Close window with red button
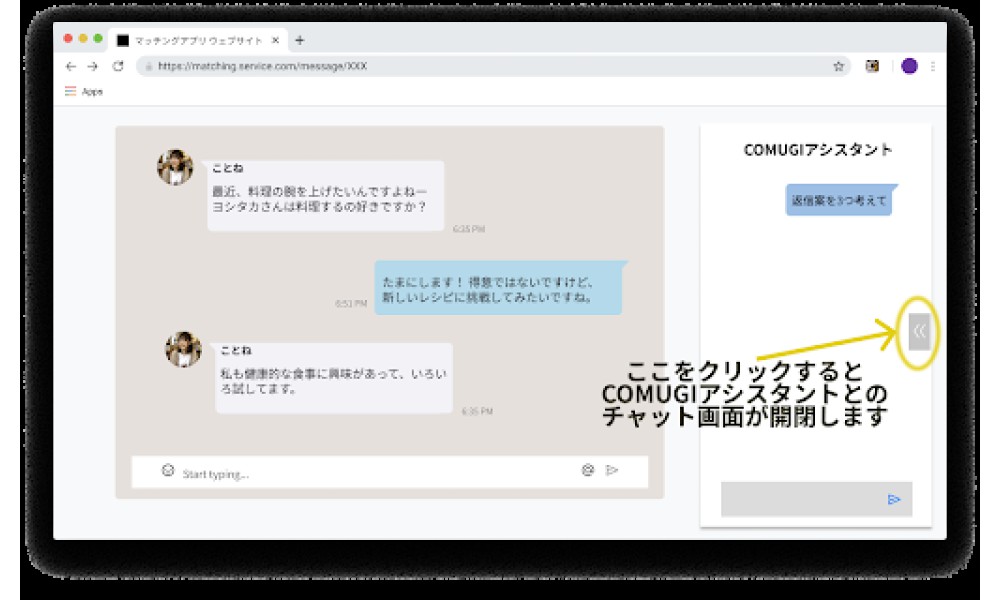Viewport: 1000px width, 600px height. pyautogui.click(x=68, y=38)
